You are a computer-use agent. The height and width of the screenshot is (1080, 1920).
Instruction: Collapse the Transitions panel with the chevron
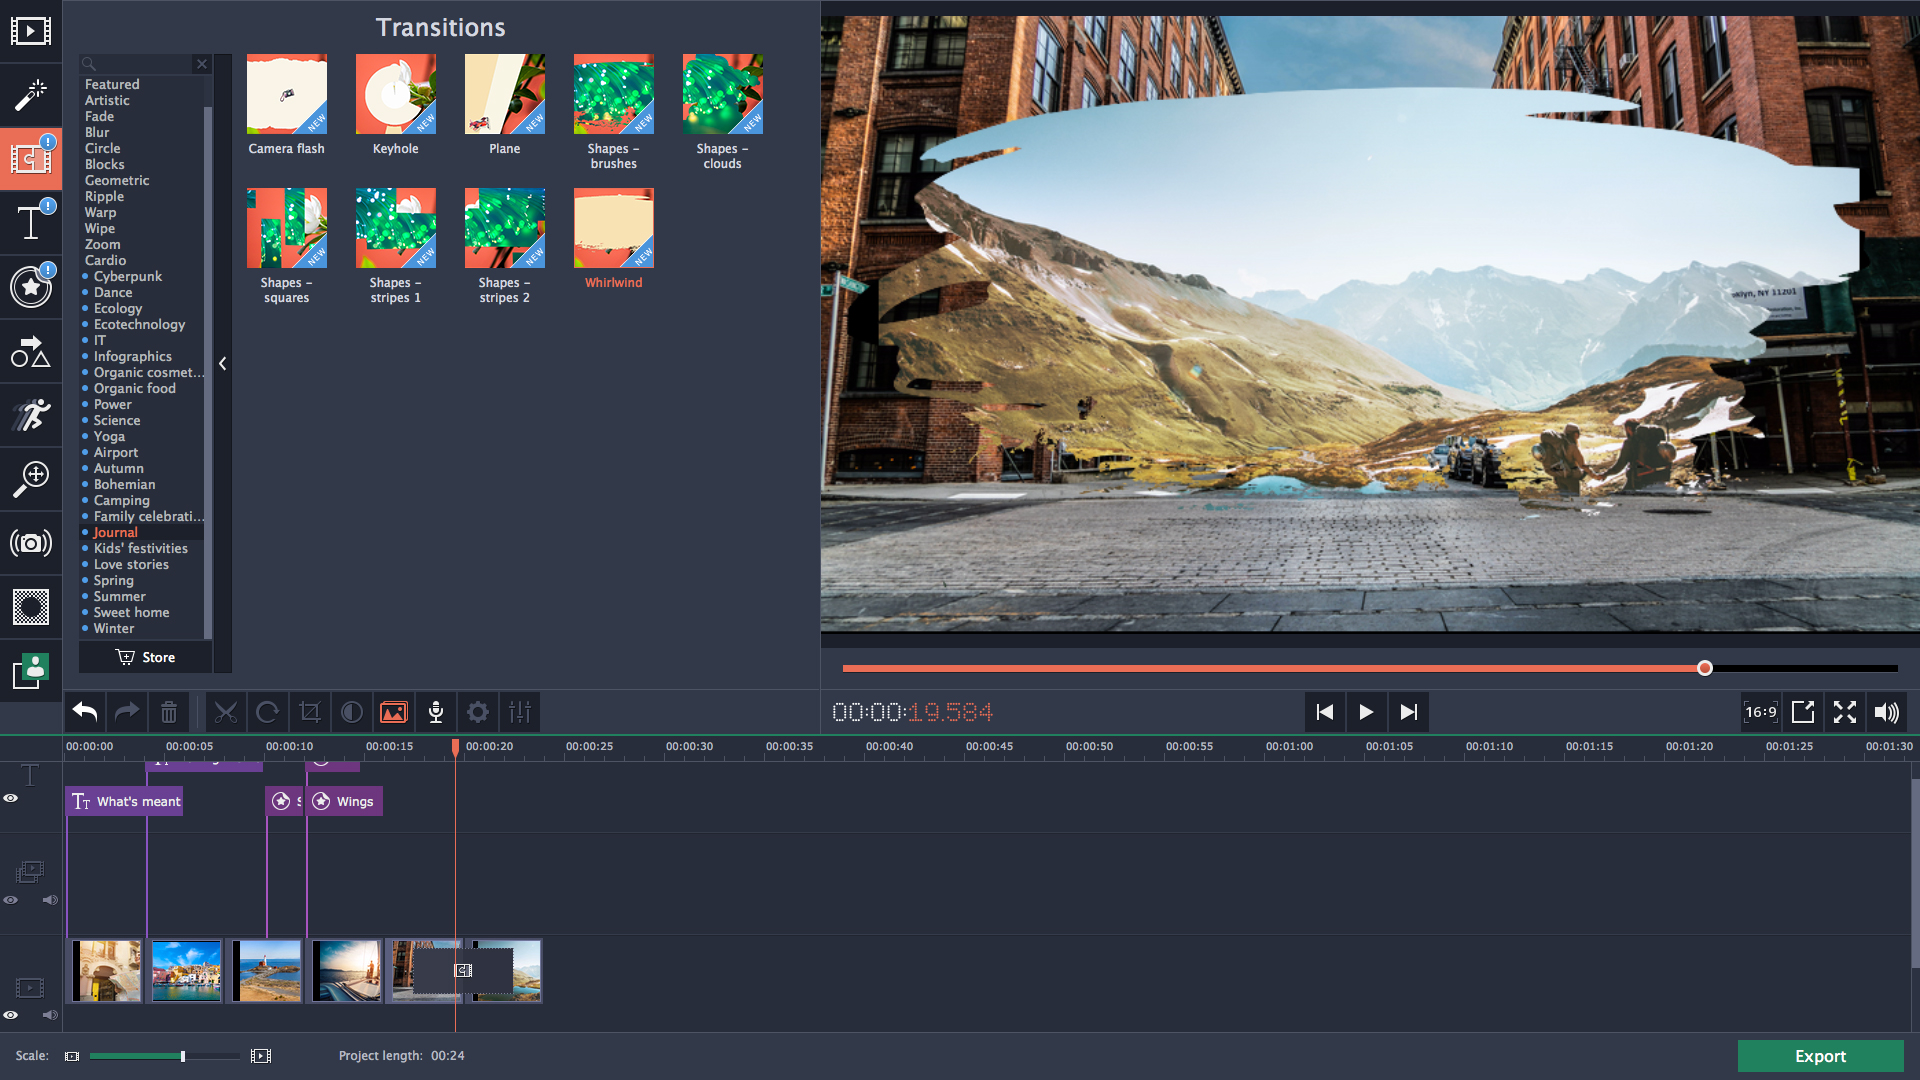(222, 364)
